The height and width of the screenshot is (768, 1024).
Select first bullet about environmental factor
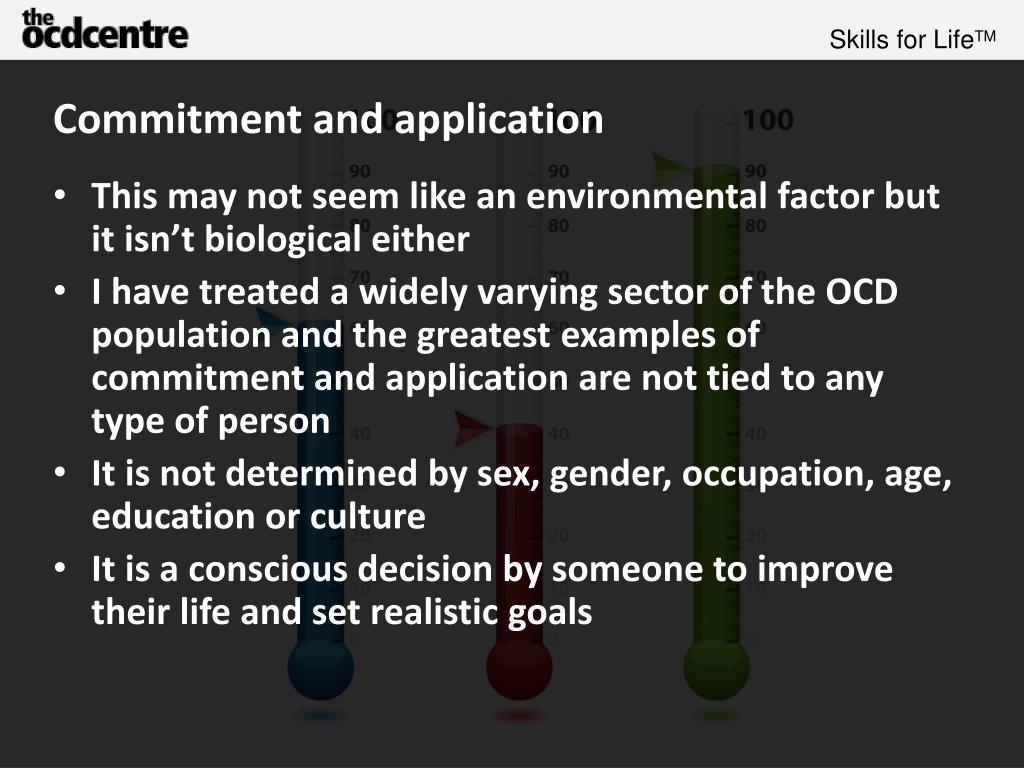(515, 217)
